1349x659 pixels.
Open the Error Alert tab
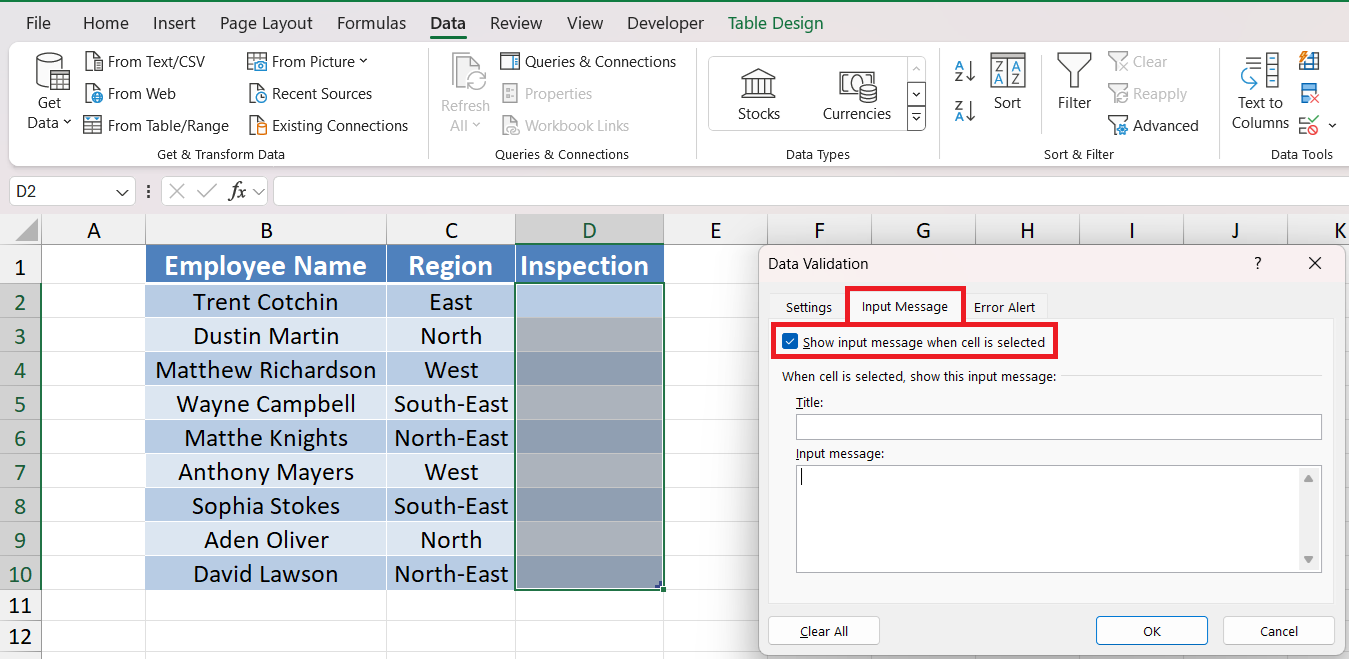(1005, 307)
